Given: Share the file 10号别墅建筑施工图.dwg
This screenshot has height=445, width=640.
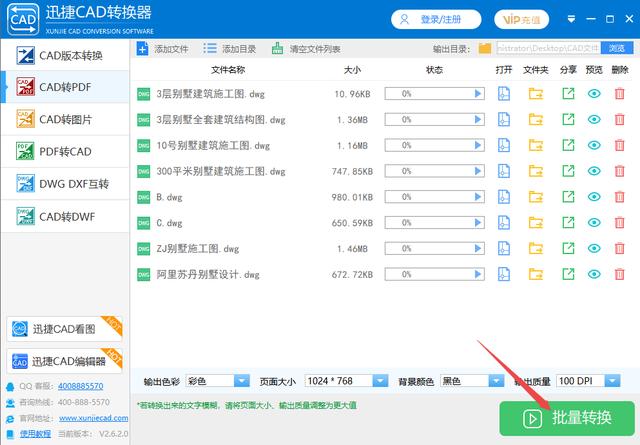Looking at the screenshot, I should (568, 145).
